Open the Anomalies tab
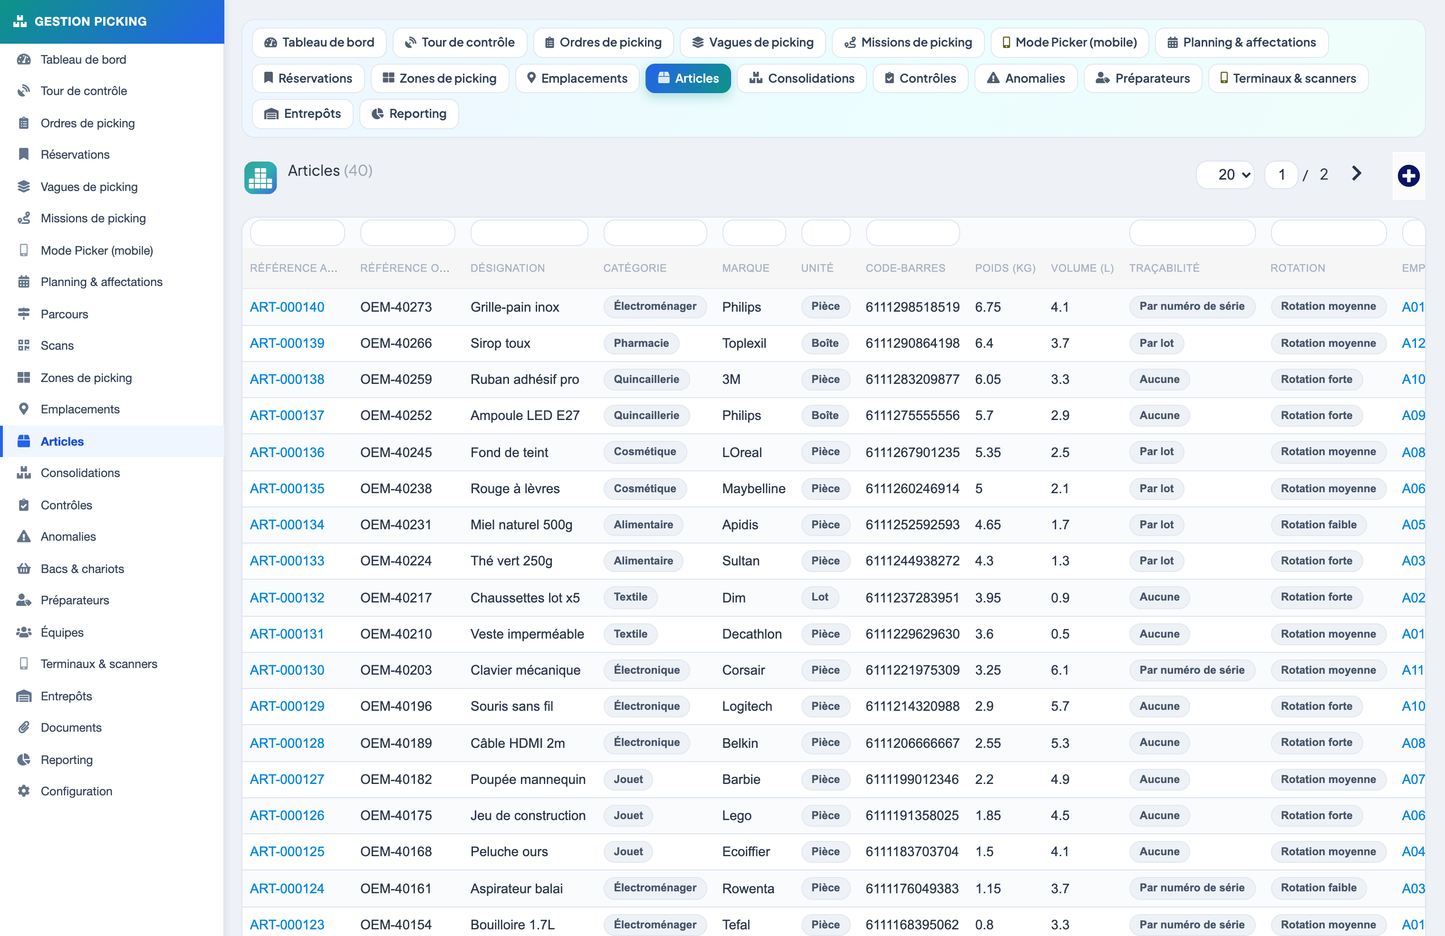This screenshot has height=936, width=1445. [x=1026, y=78]
